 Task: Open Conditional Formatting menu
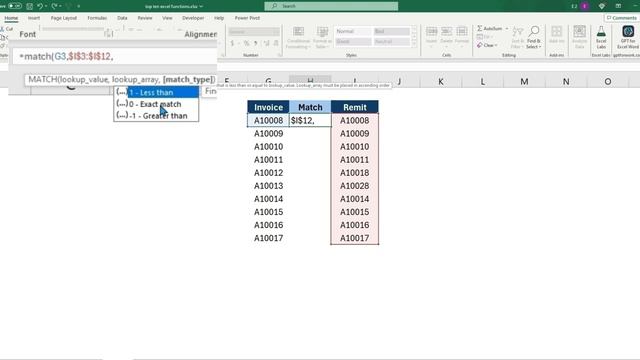click(x=298, y=38)
